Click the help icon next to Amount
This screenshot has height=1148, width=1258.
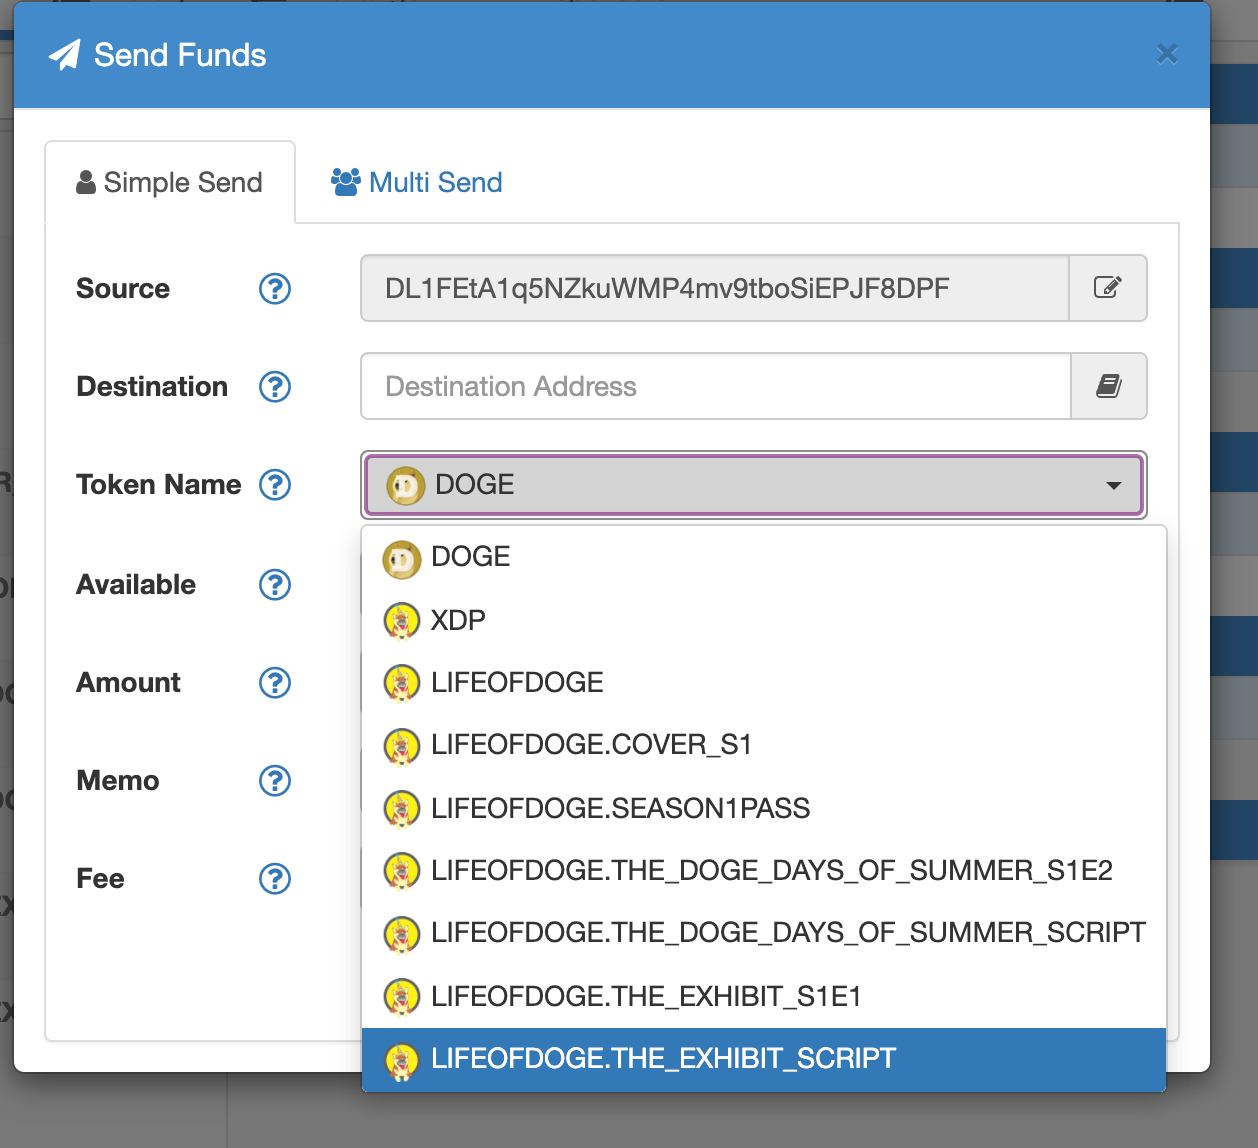click(x=275, y=682)
